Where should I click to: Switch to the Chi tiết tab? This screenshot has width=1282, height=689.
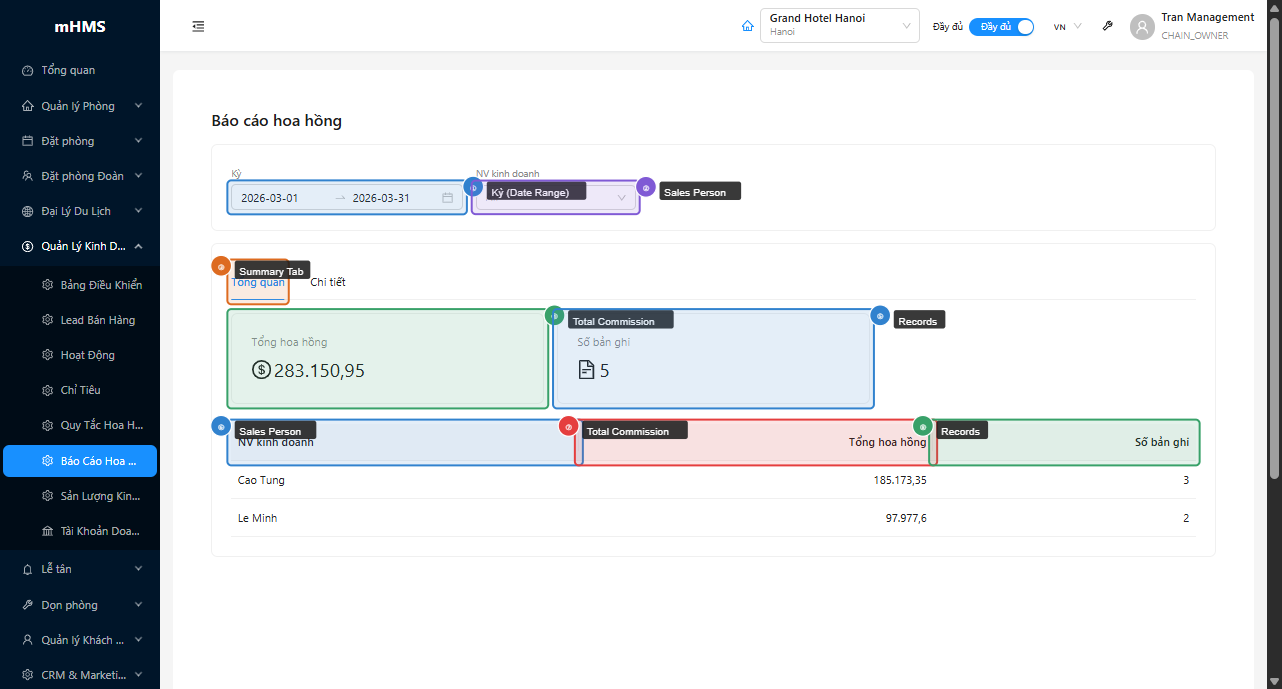(328, 282)
